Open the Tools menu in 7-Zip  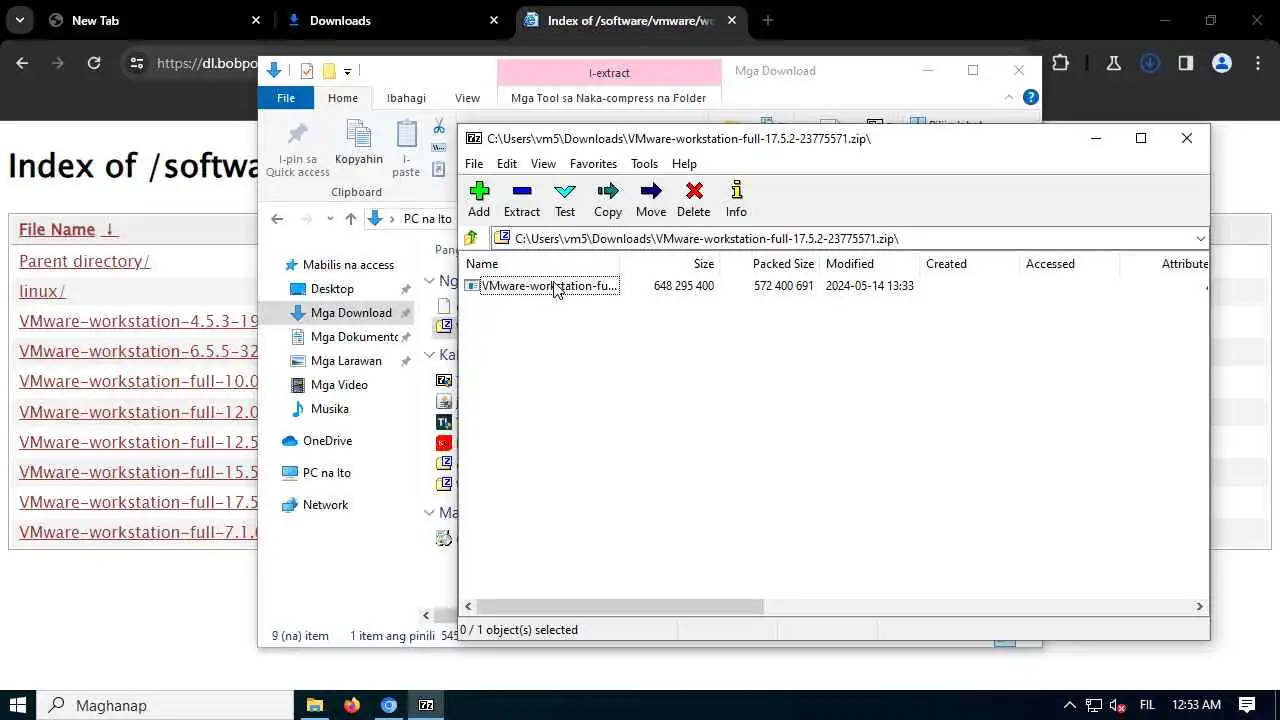click(x=644, y=164)
